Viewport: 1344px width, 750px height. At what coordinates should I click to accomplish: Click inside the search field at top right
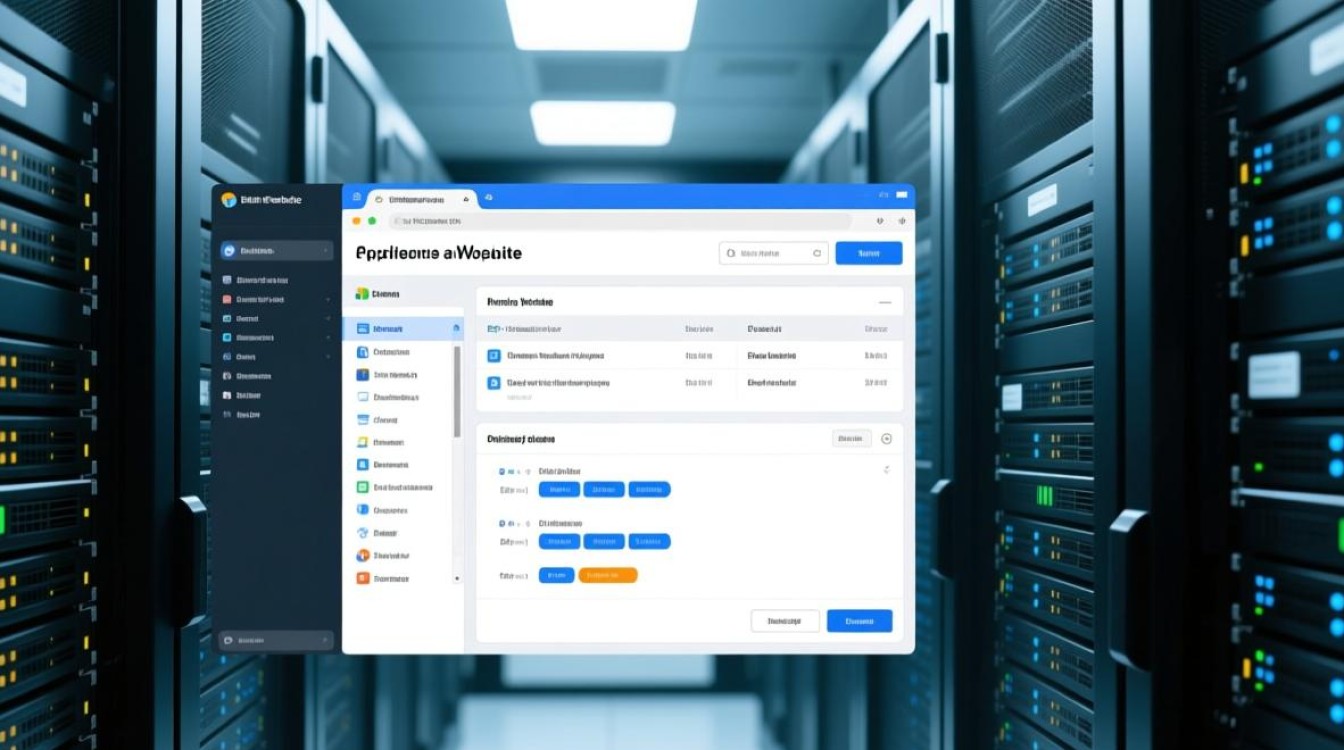(x=775, y=254)
